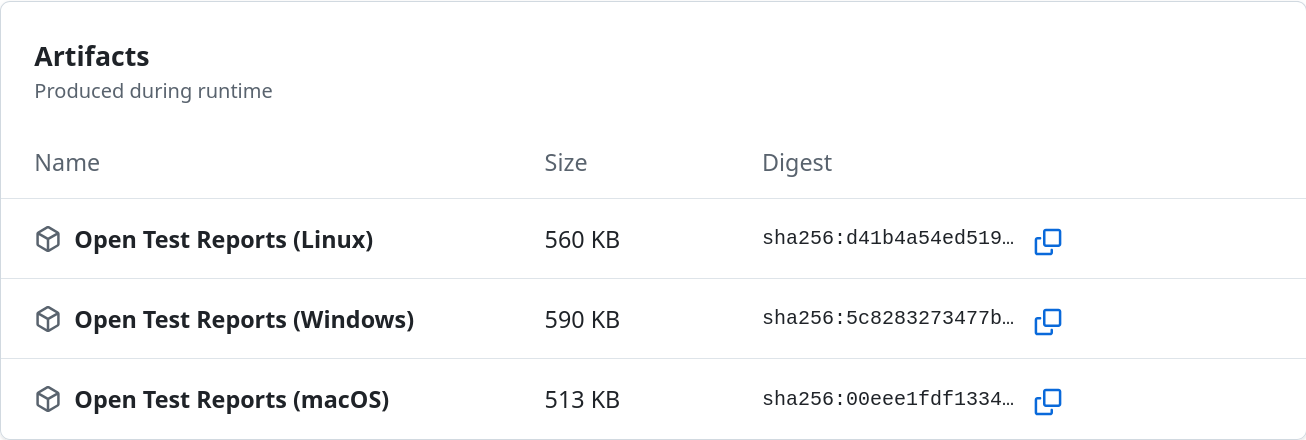Click the "Produced during runtime" subtitle
This screenshot has height=440, width=1306.
[153, 91]
